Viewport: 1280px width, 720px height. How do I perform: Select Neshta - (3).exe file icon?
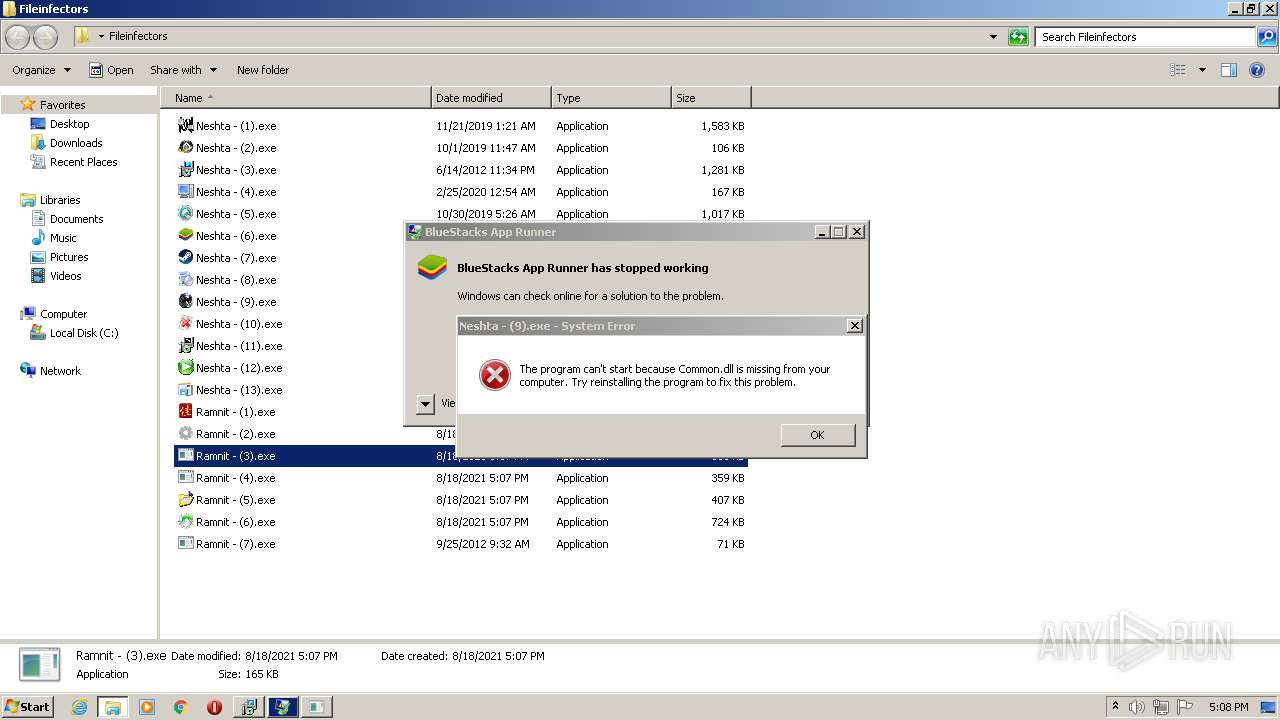coord(185,169)
